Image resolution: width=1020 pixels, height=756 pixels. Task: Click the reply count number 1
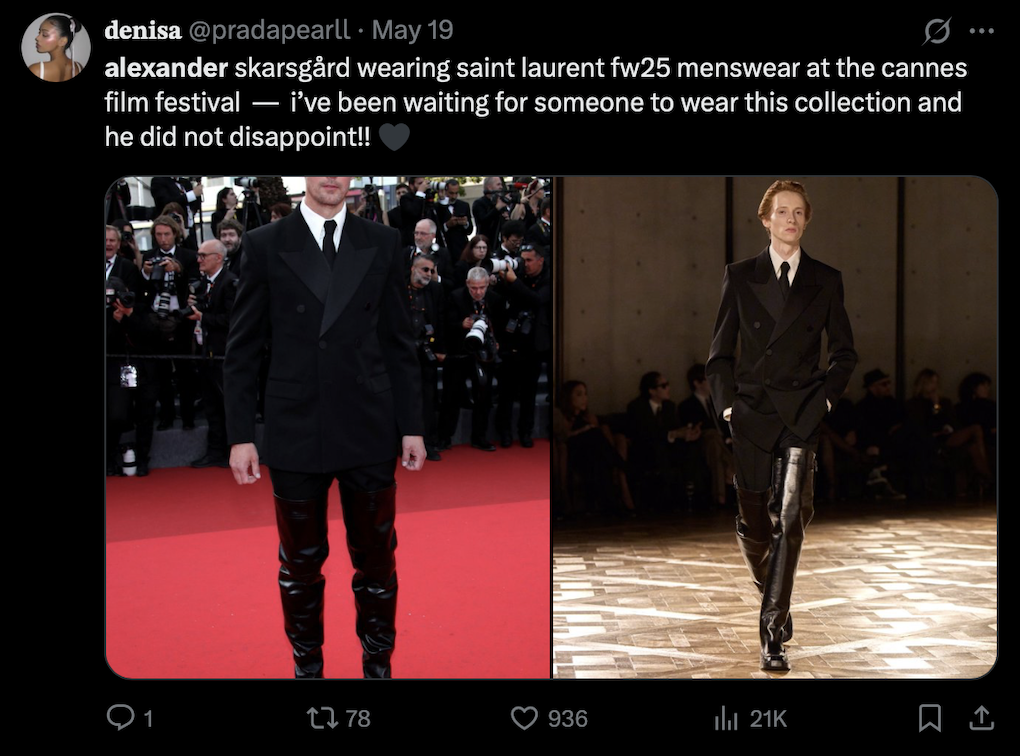pos(148,719)
